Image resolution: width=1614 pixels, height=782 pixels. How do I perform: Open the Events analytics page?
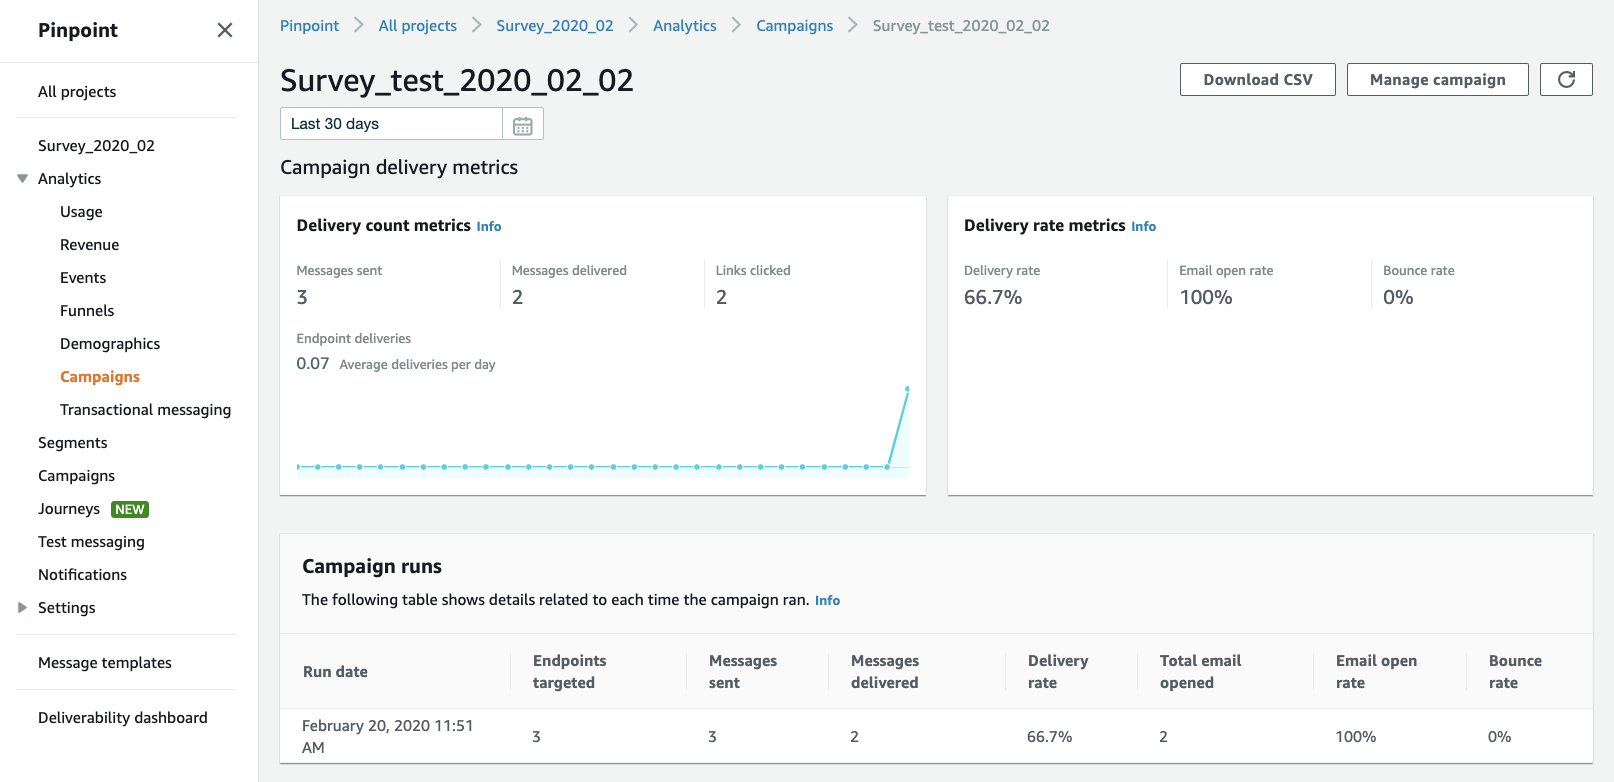(x=83, y=278)
